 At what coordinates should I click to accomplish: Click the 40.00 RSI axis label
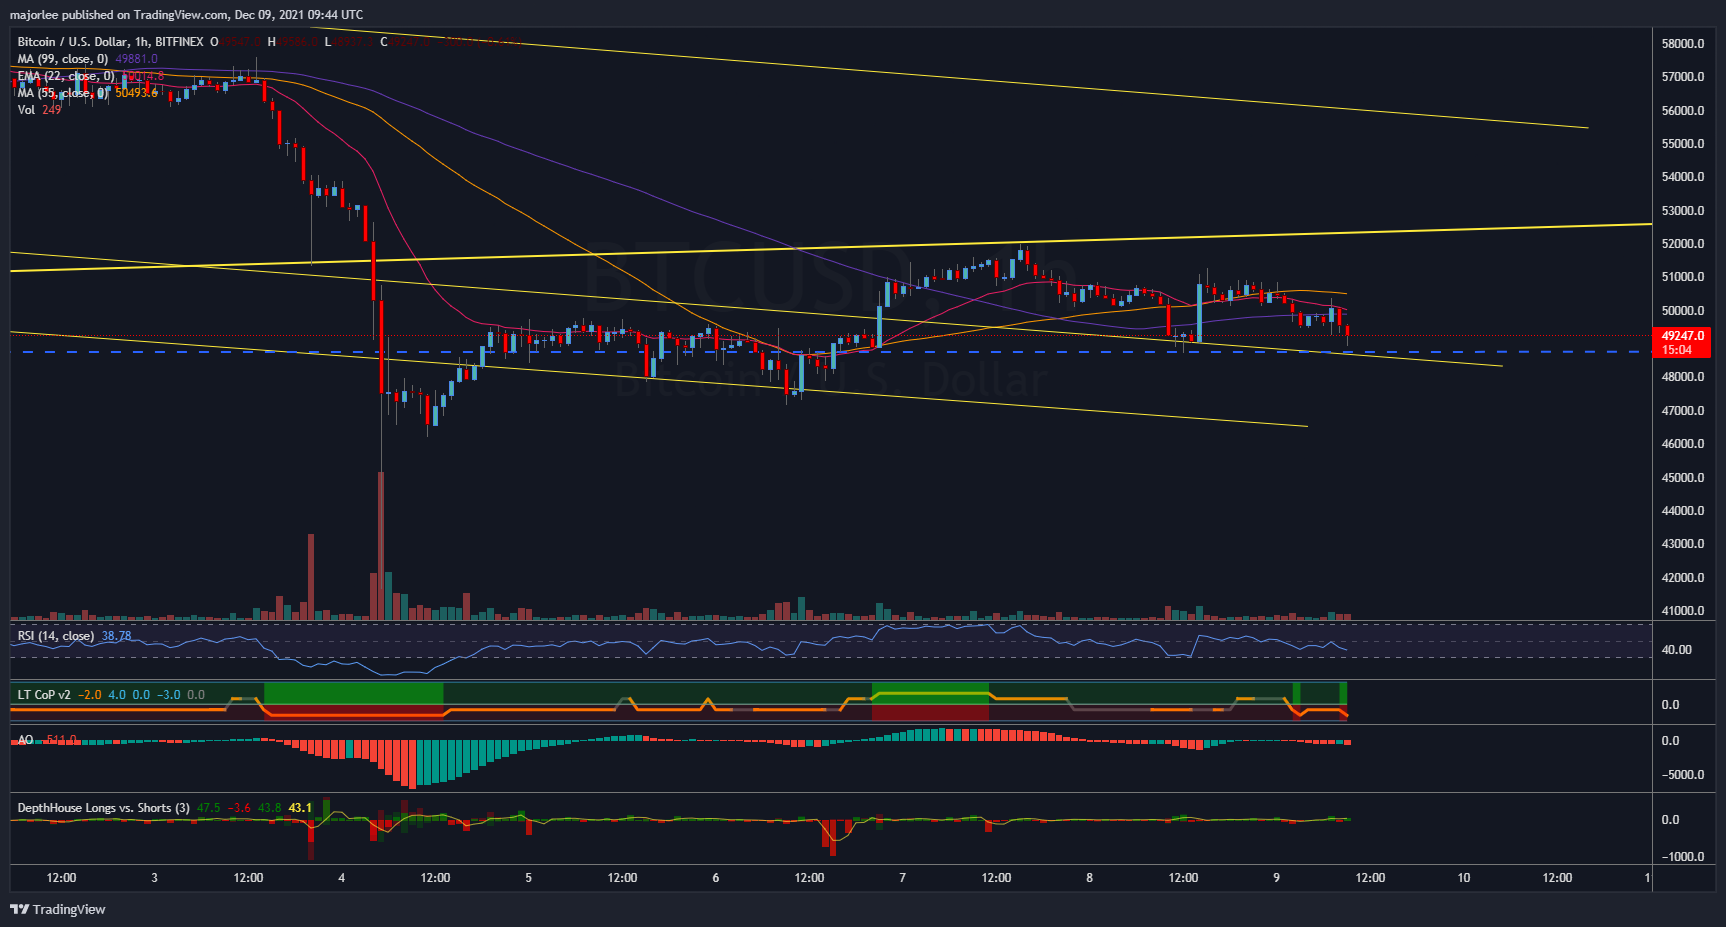click(x=1677, y=650)
